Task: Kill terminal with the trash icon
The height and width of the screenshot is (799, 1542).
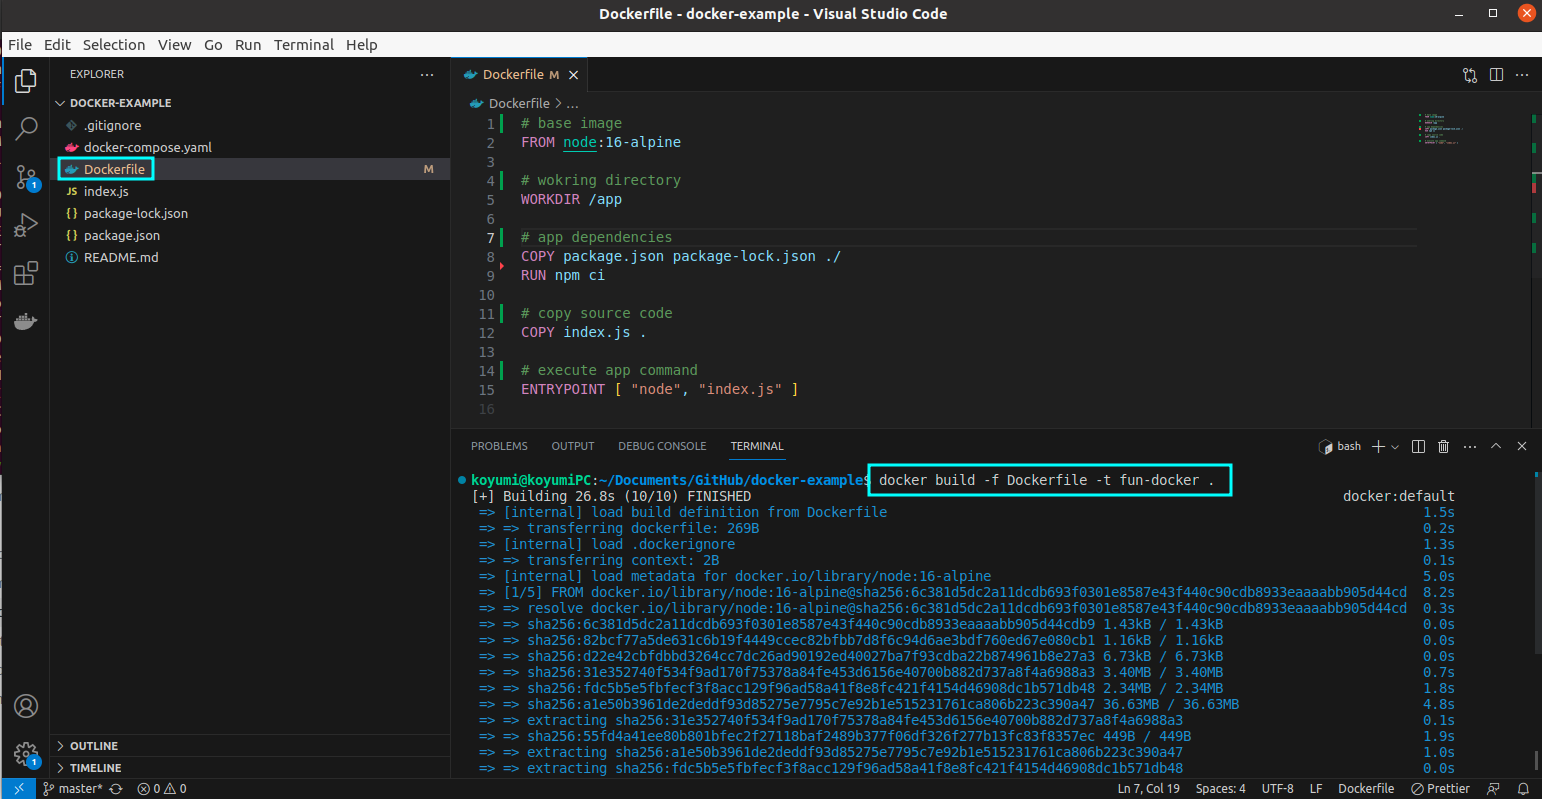Action: pyautogui.click(x=1443, y=446)
